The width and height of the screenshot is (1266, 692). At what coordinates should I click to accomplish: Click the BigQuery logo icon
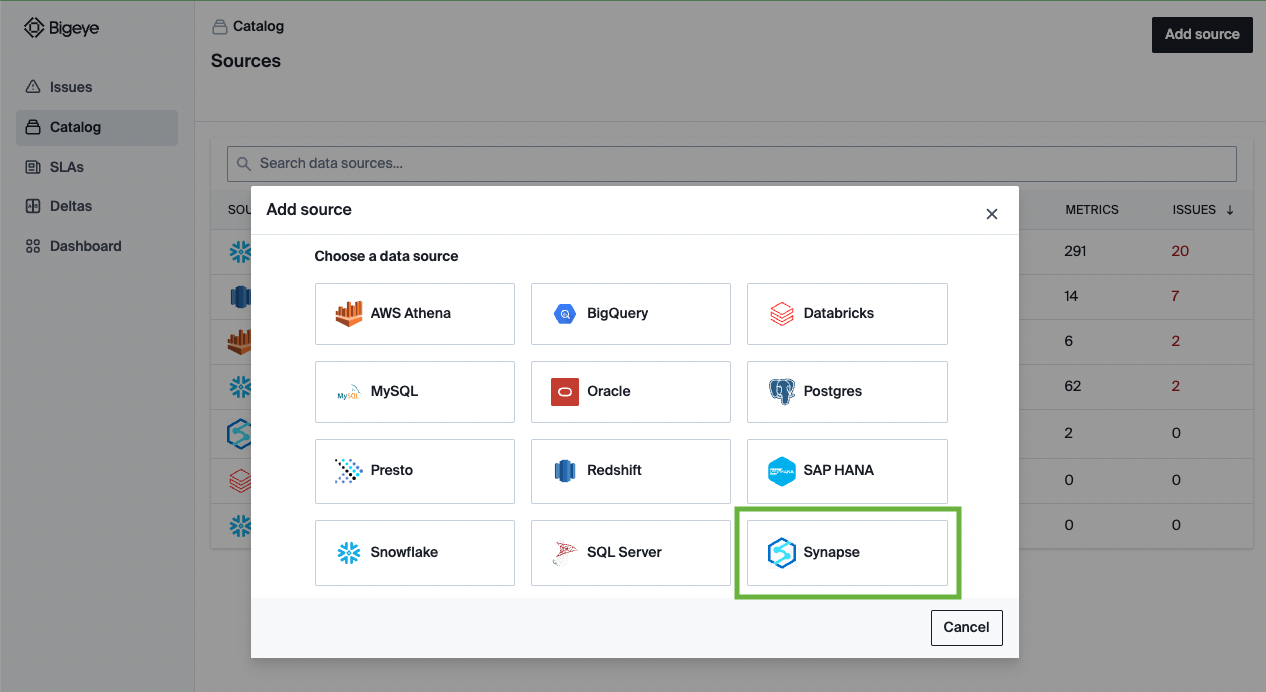(x=565, y=314)
